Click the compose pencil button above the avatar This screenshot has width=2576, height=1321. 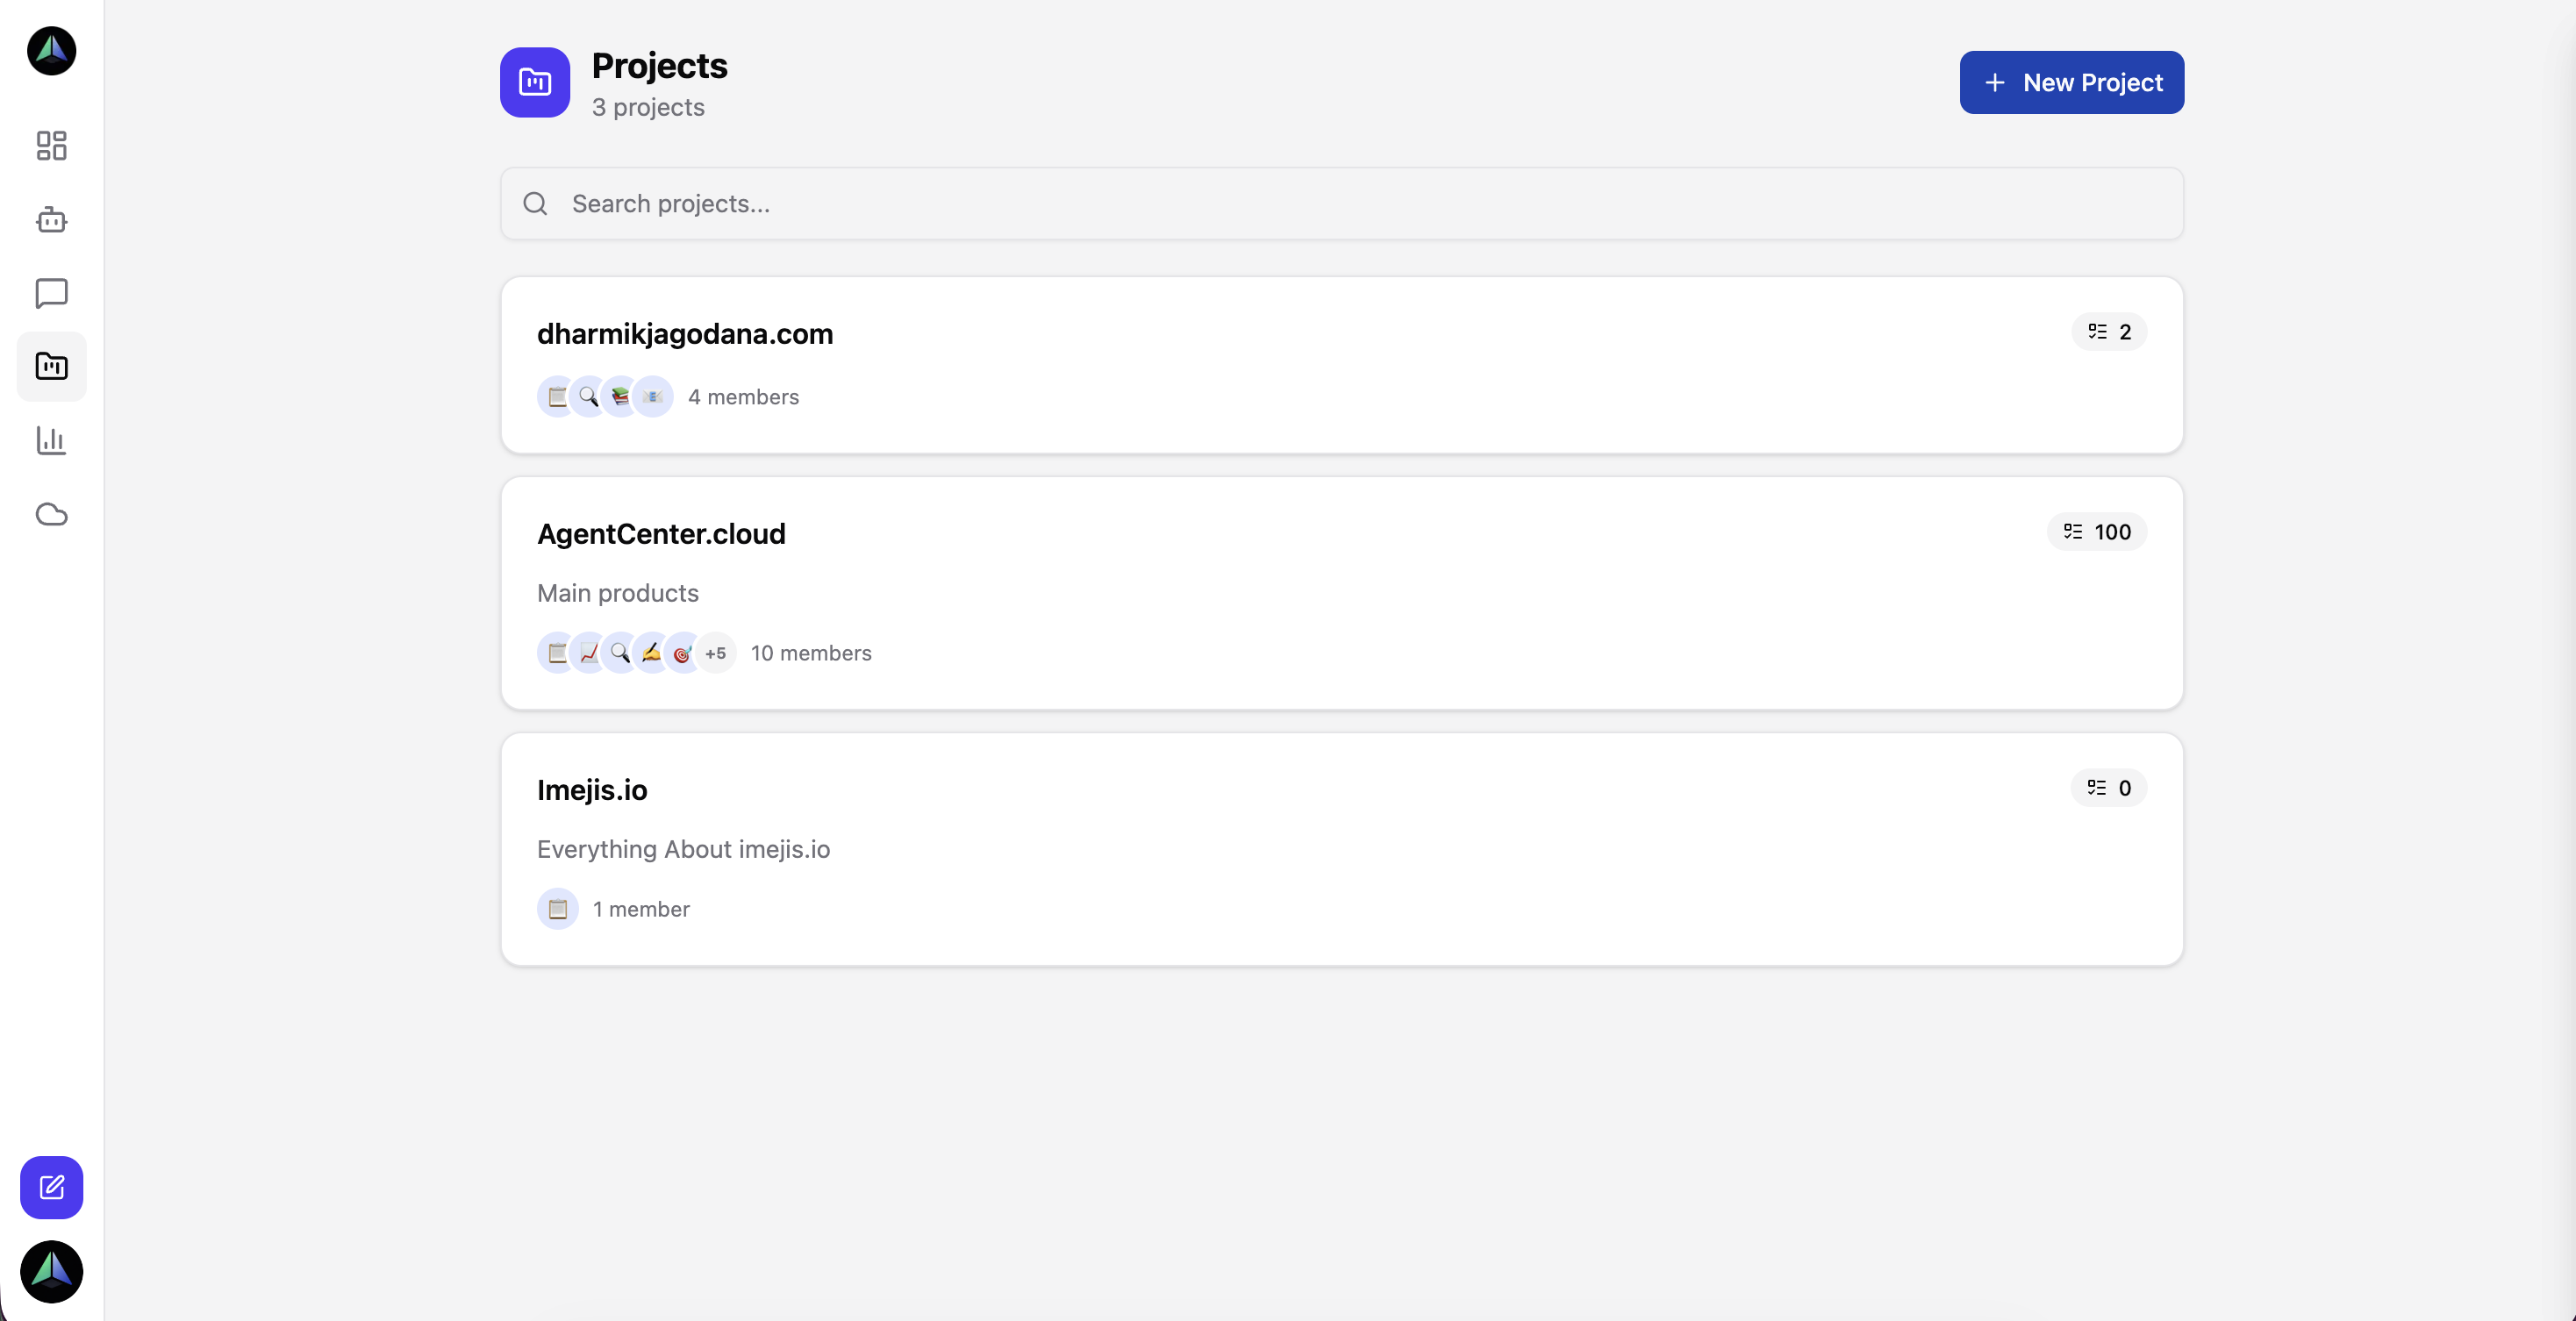51,1187
